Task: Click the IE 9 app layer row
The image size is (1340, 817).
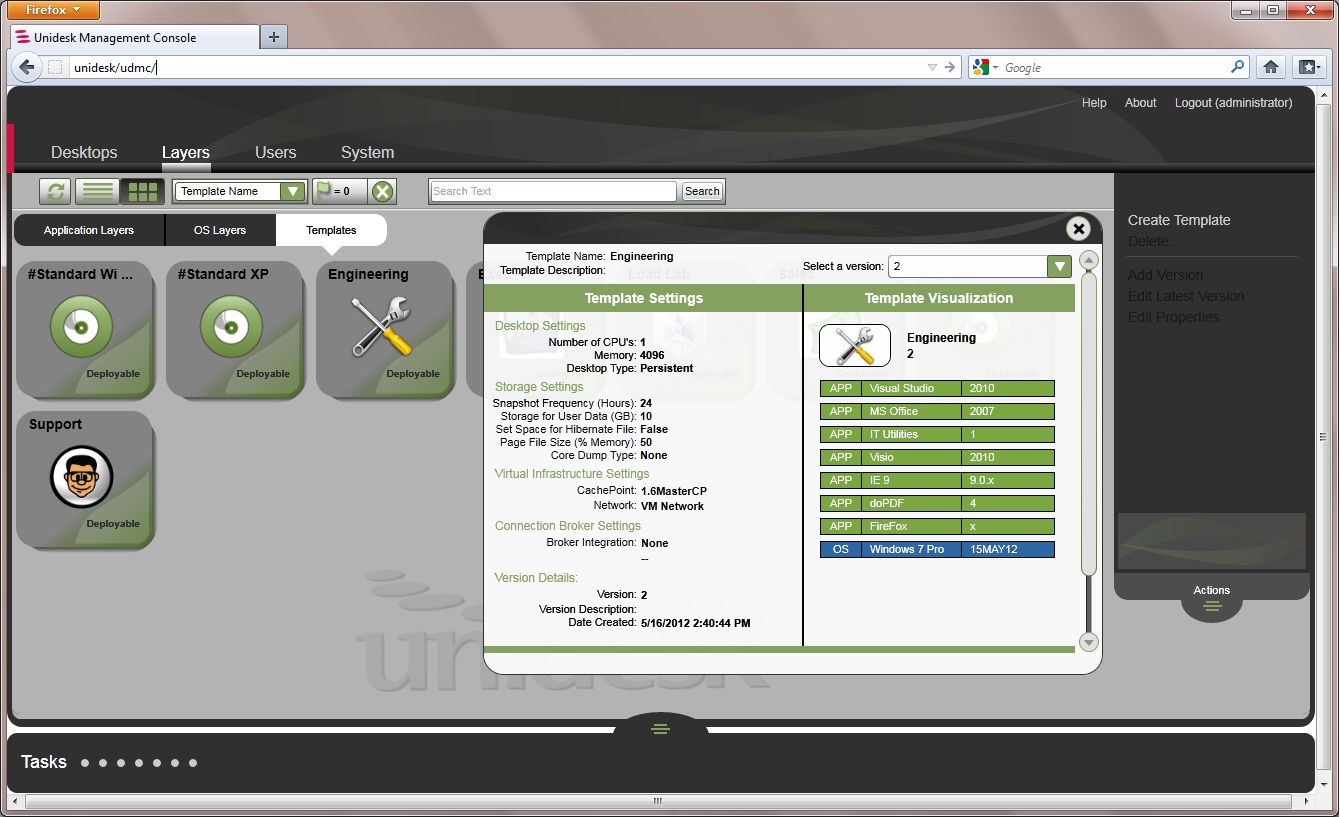Action: click(x=937, y=480)
